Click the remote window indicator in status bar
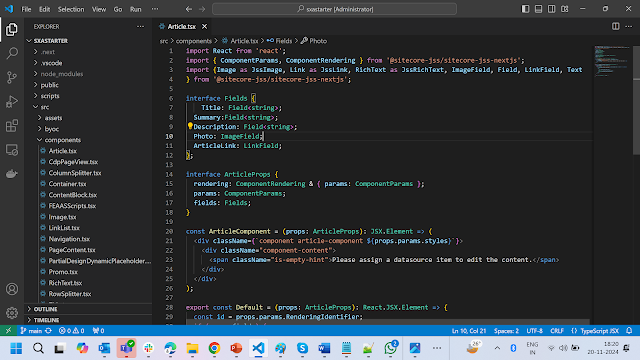The width and height of the screenshot is (640, 360). pos(8,331)
